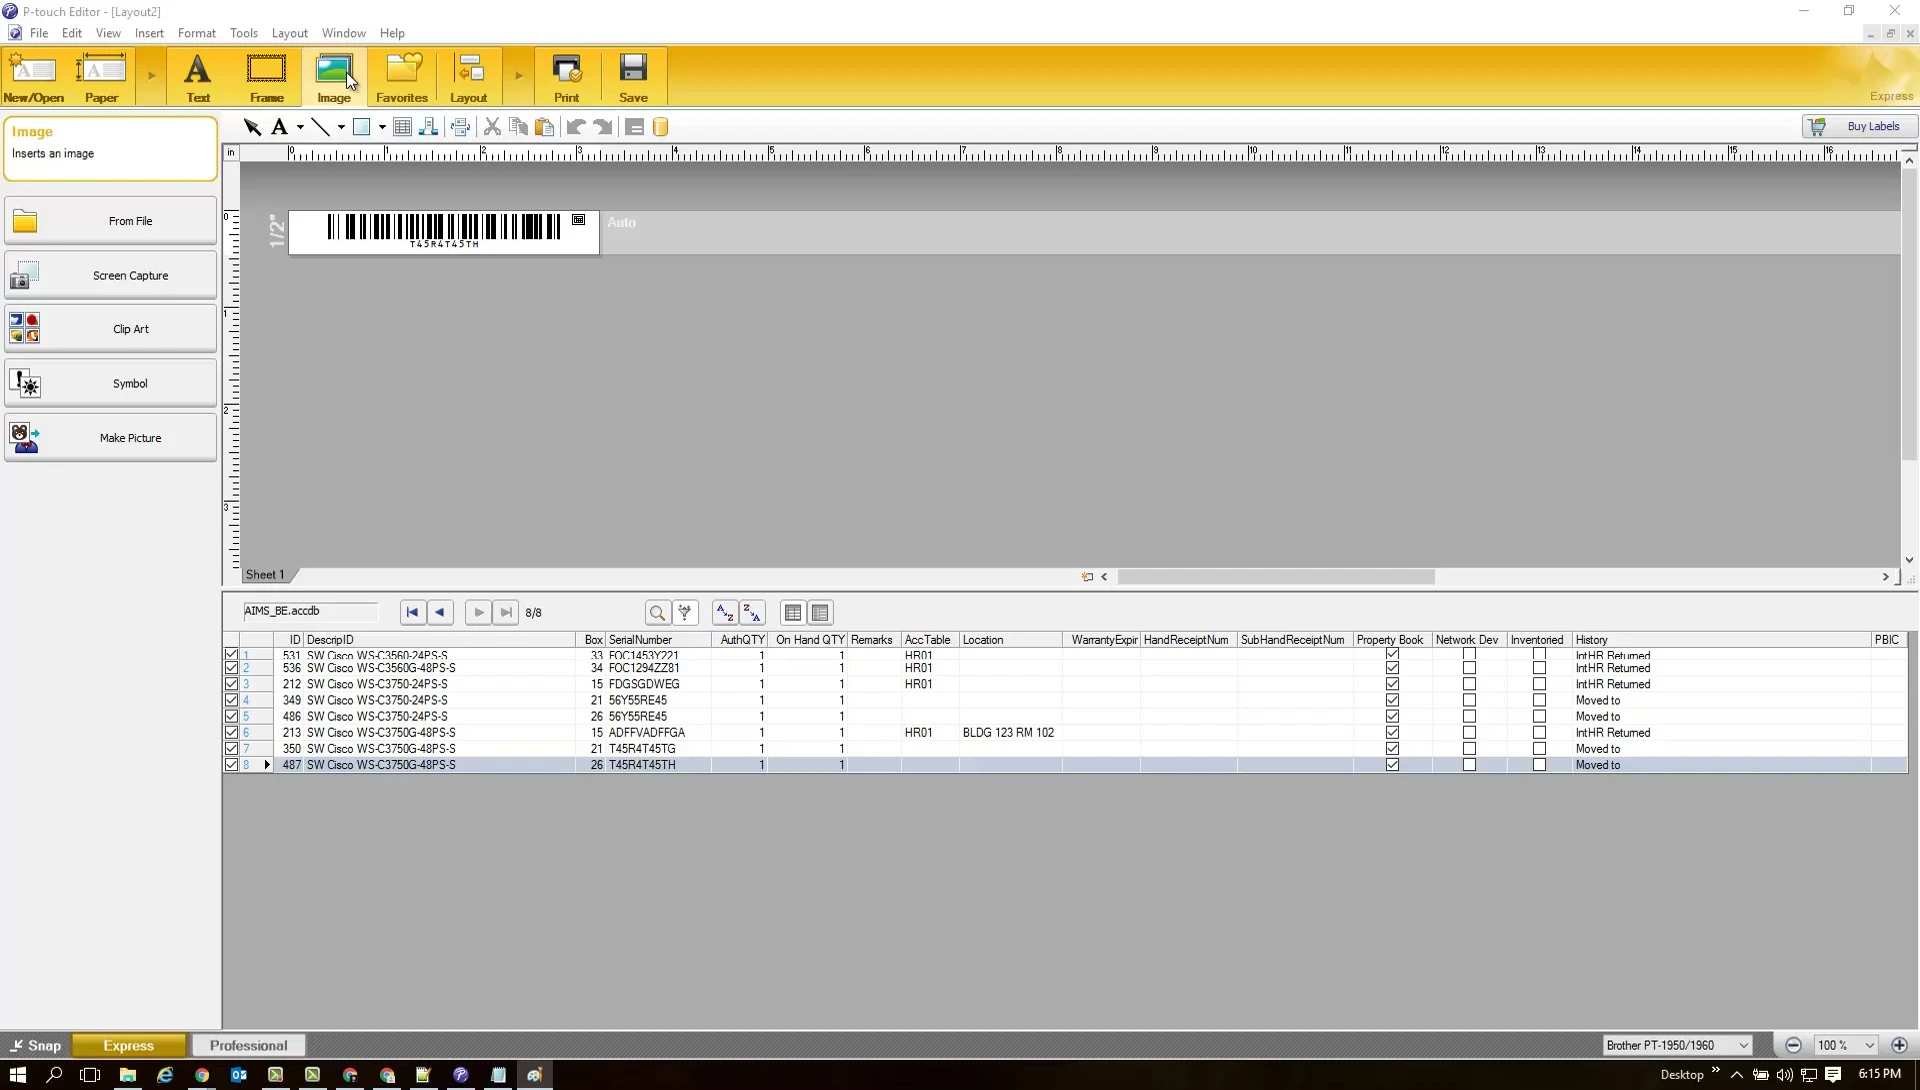Image resolution: width=1920 pixels, height=1090 pixels.
Task: Click the Print icon
Action: click(566, 77)
